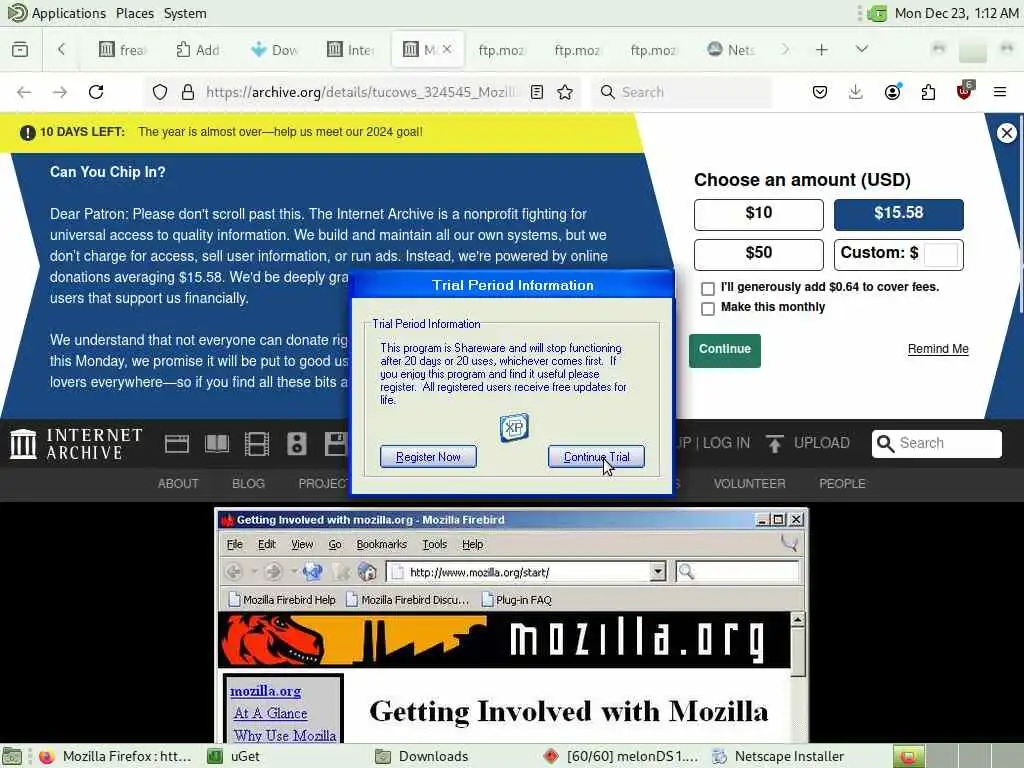Open the Firefox View icon
Screen dimensions: 1024x768
20,50
